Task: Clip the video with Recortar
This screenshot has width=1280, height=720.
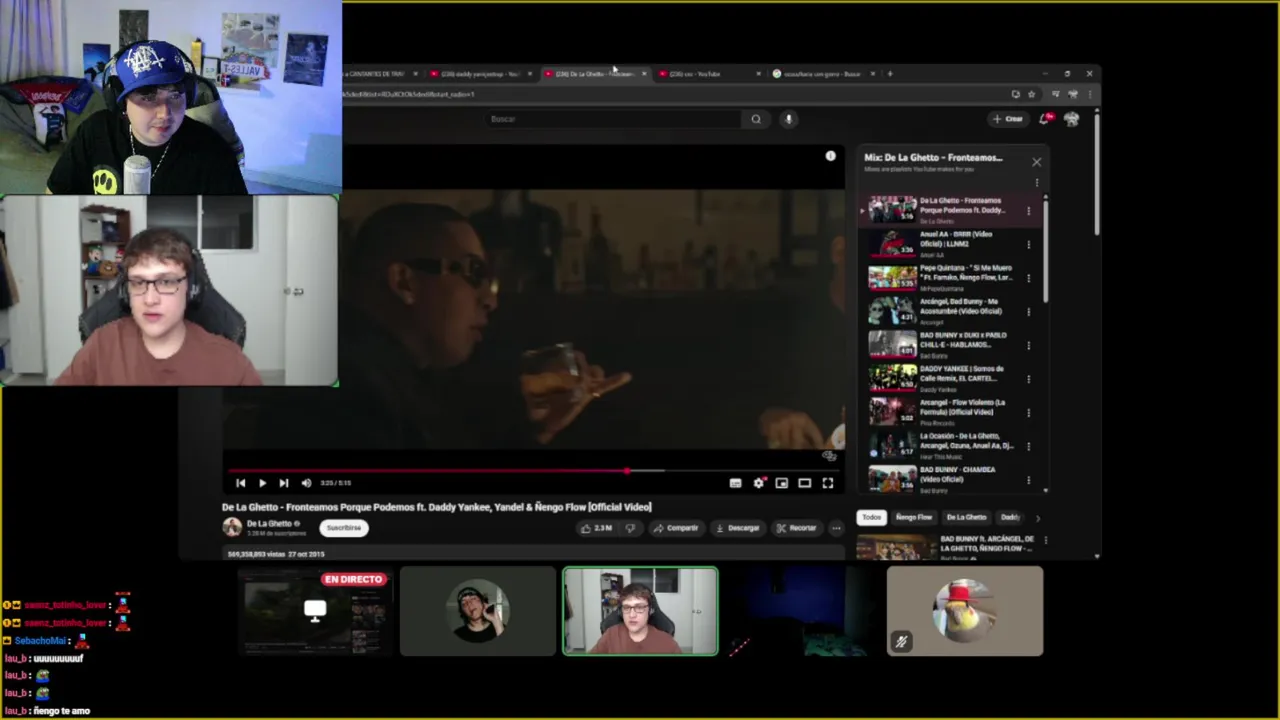Action: tap(797, 528)
